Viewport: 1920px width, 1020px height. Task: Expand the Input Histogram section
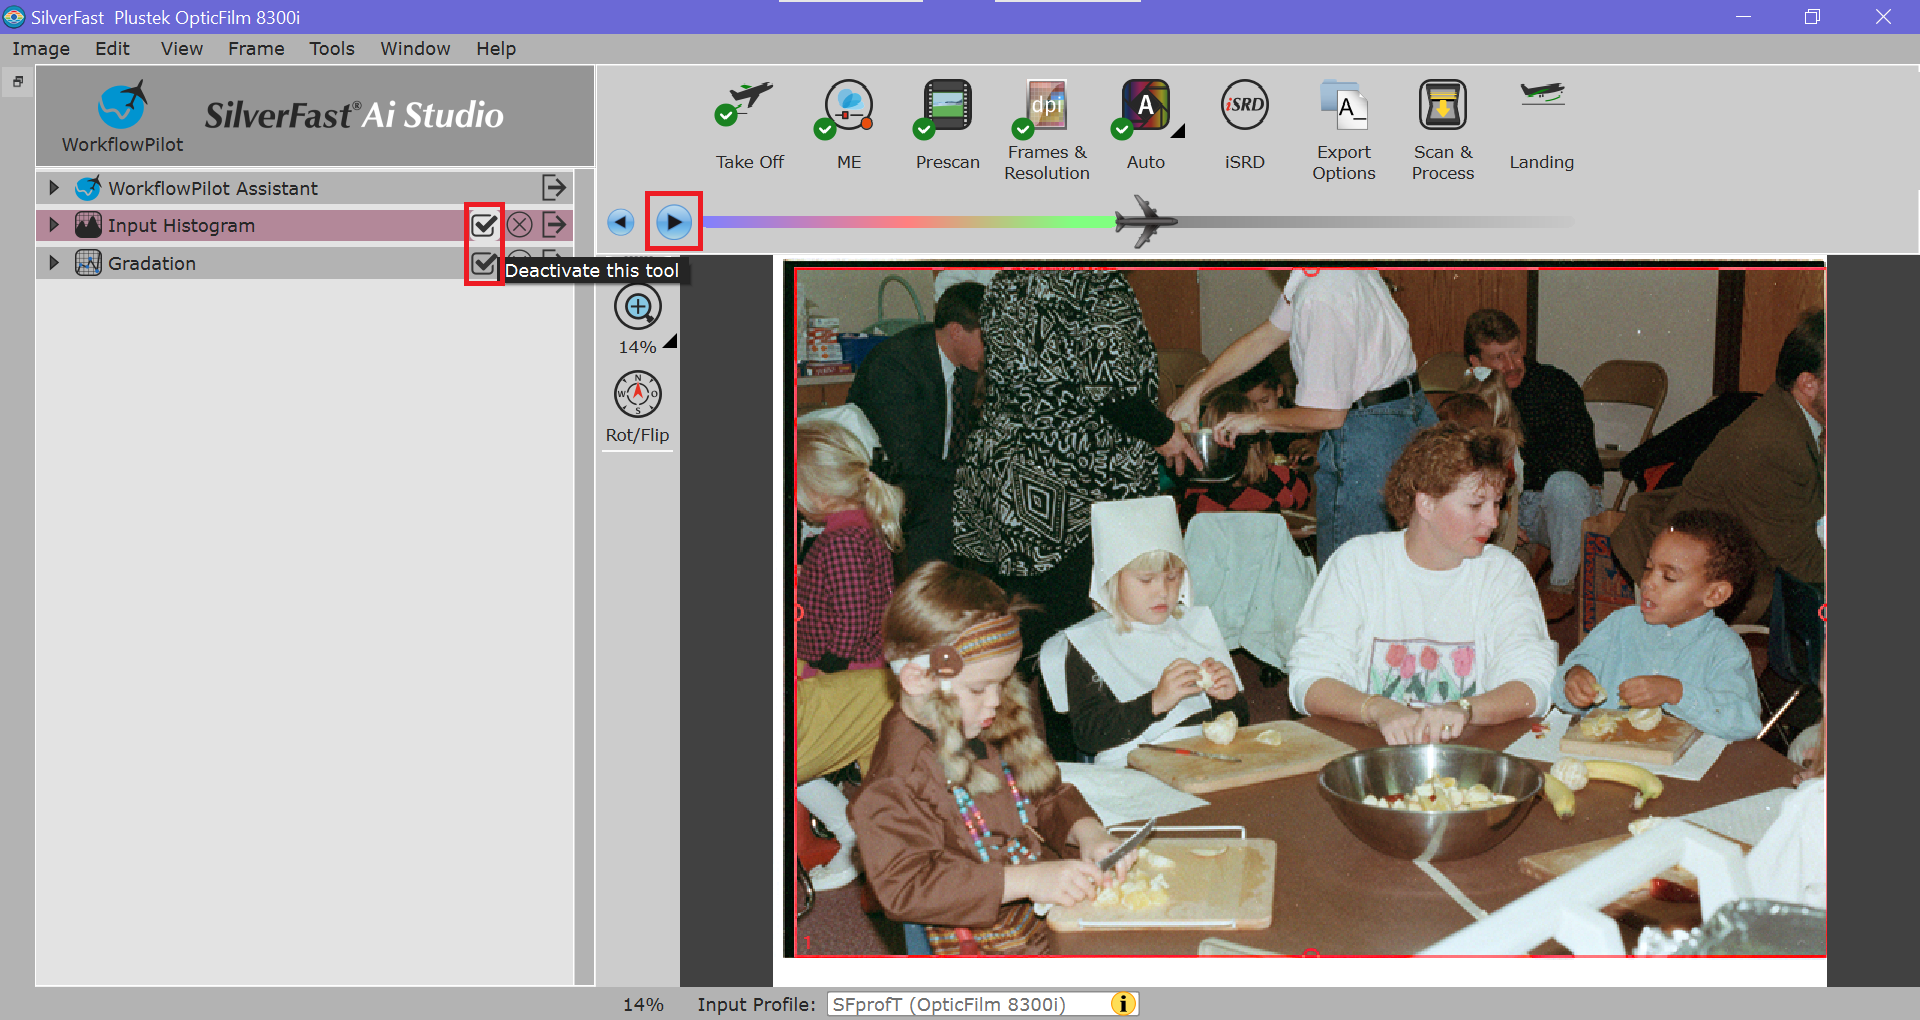54,225
